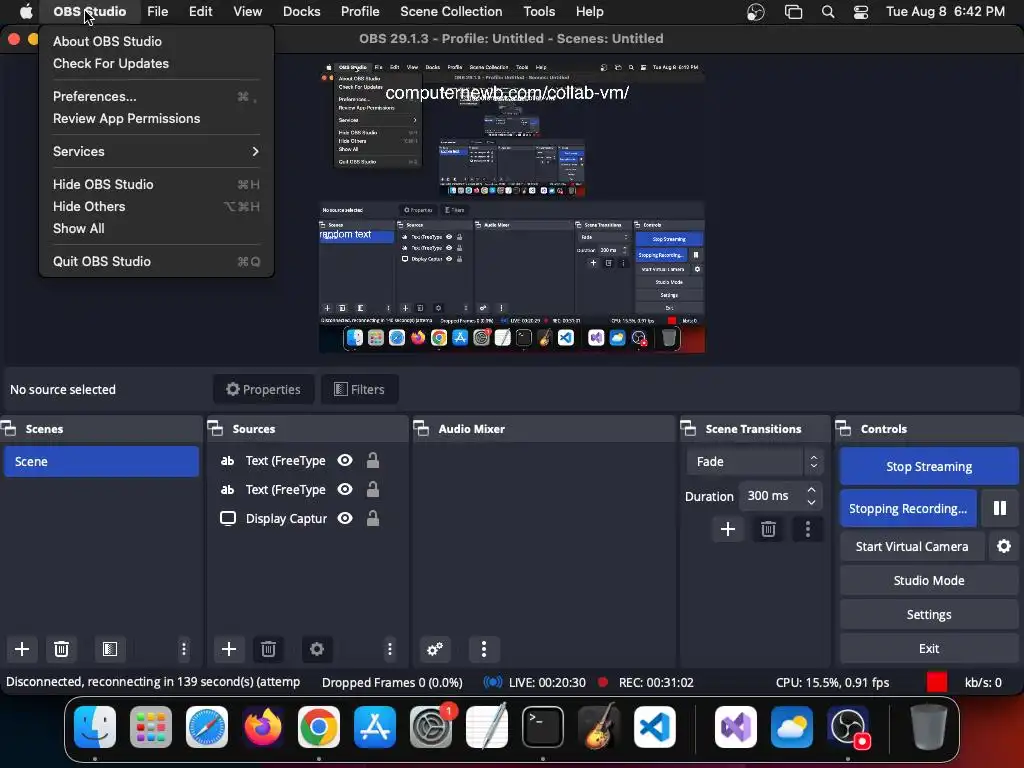The image size is (1024, 768).
Task: Enable Studio Mode
Action: (x=929, y=580)
